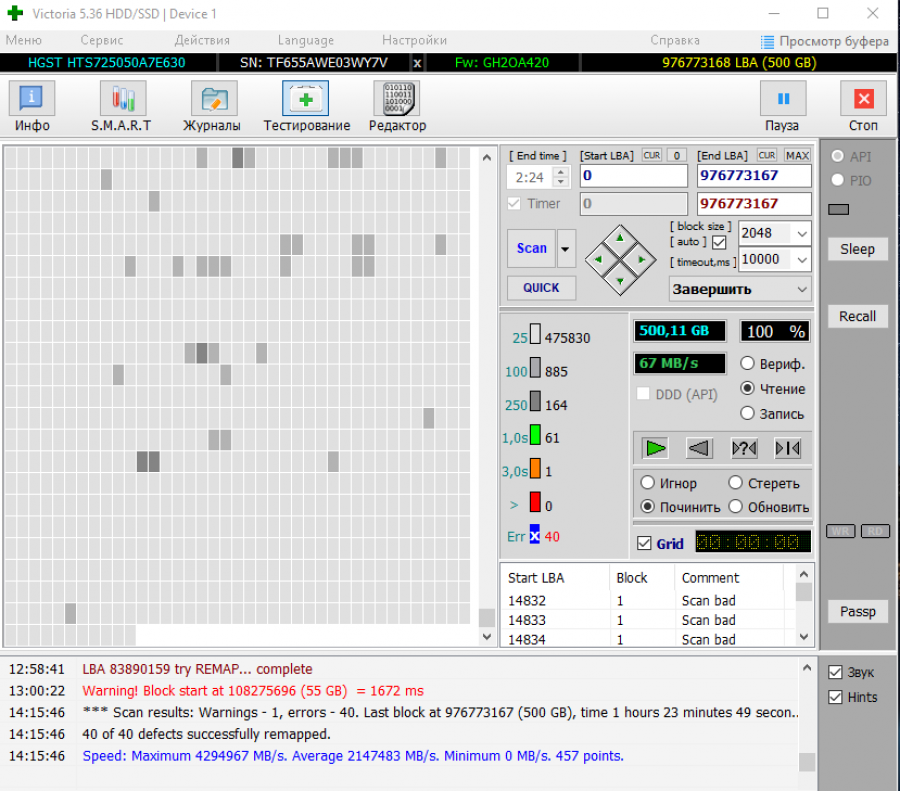This screenshot has height=791, width=900.
Task: Open the Редактор hex editor
Action: pos(396,106)
